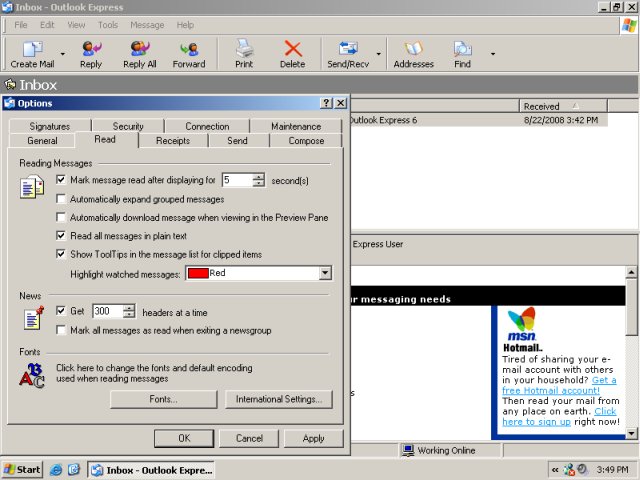Switch to the Send tab
Image resolution: width=640 pixels, height=480 pixels.
click(x=237, y=140)
